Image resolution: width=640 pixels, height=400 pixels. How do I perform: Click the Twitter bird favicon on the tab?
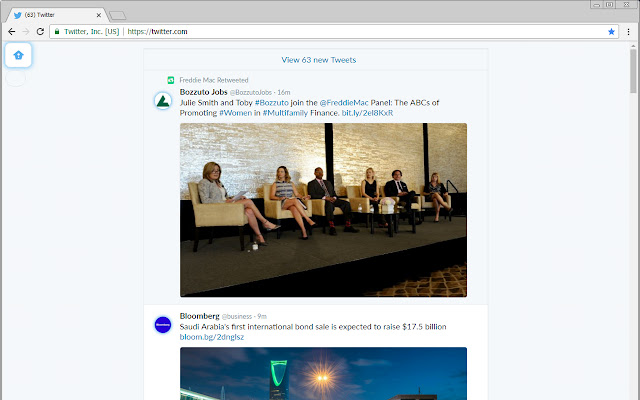coord(18,15)
